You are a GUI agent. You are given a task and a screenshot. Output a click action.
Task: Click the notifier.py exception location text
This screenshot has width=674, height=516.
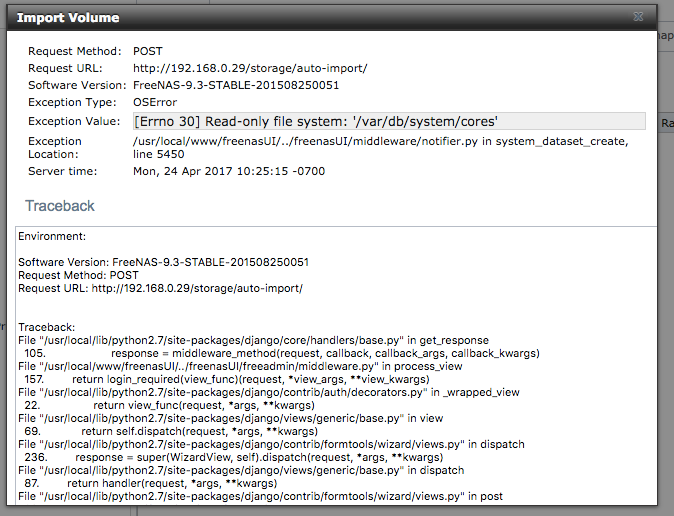[380, 141]
